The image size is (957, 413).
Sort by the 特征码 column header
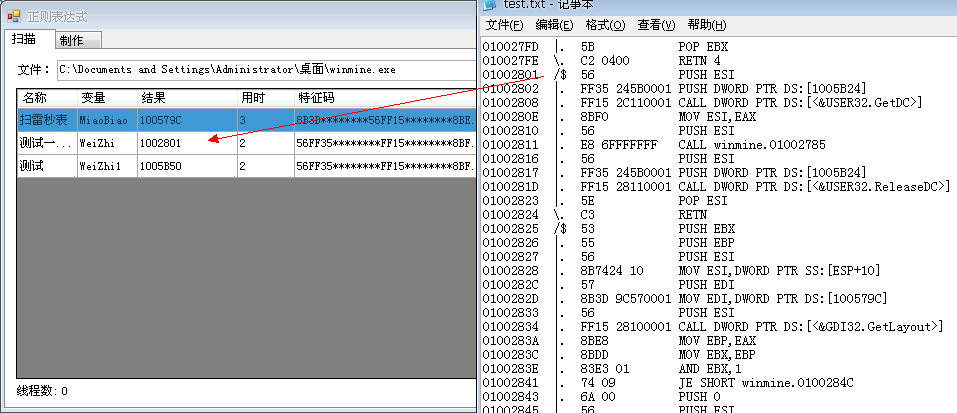coord(385,98)
